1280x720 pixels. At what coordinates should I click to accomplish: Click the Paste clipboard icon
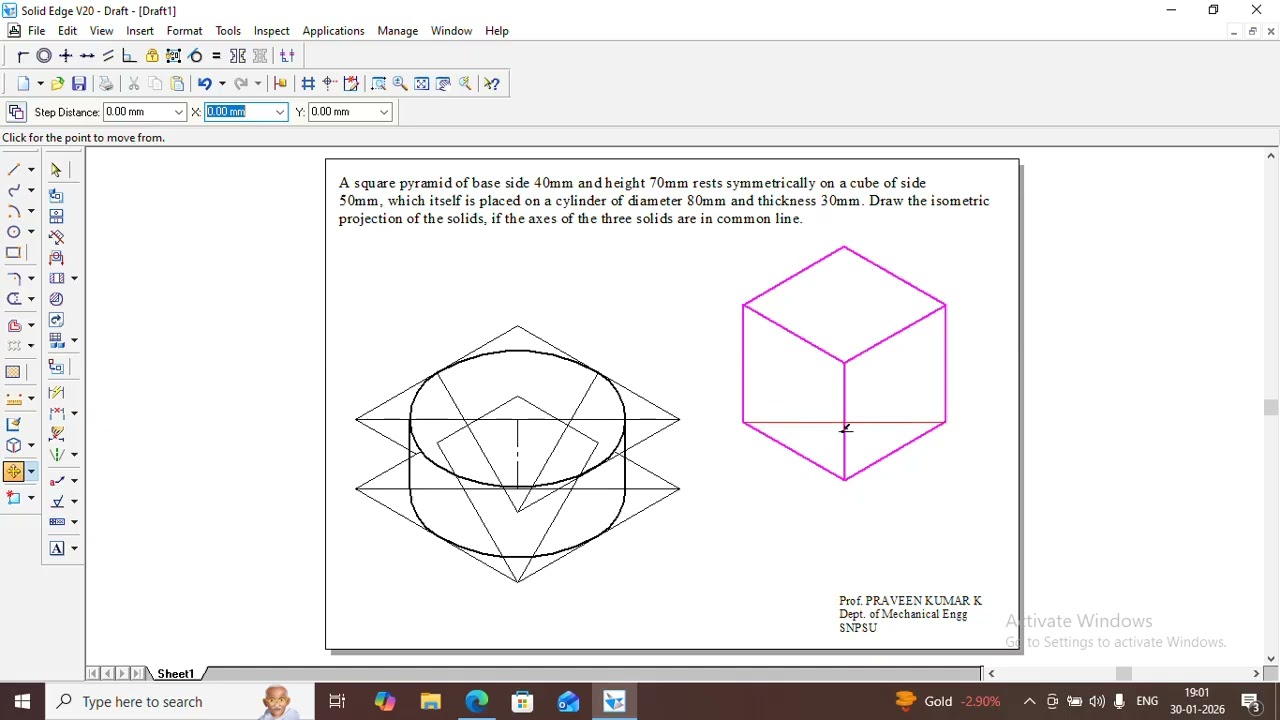pos(177,84)
